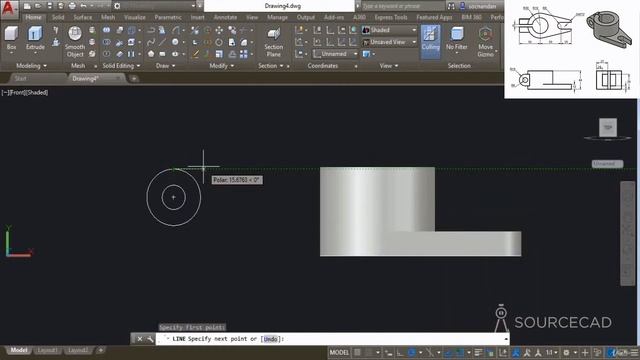Expand the Solid Editing panel
This screenshot has width=640, height=360.
(121, 66)
